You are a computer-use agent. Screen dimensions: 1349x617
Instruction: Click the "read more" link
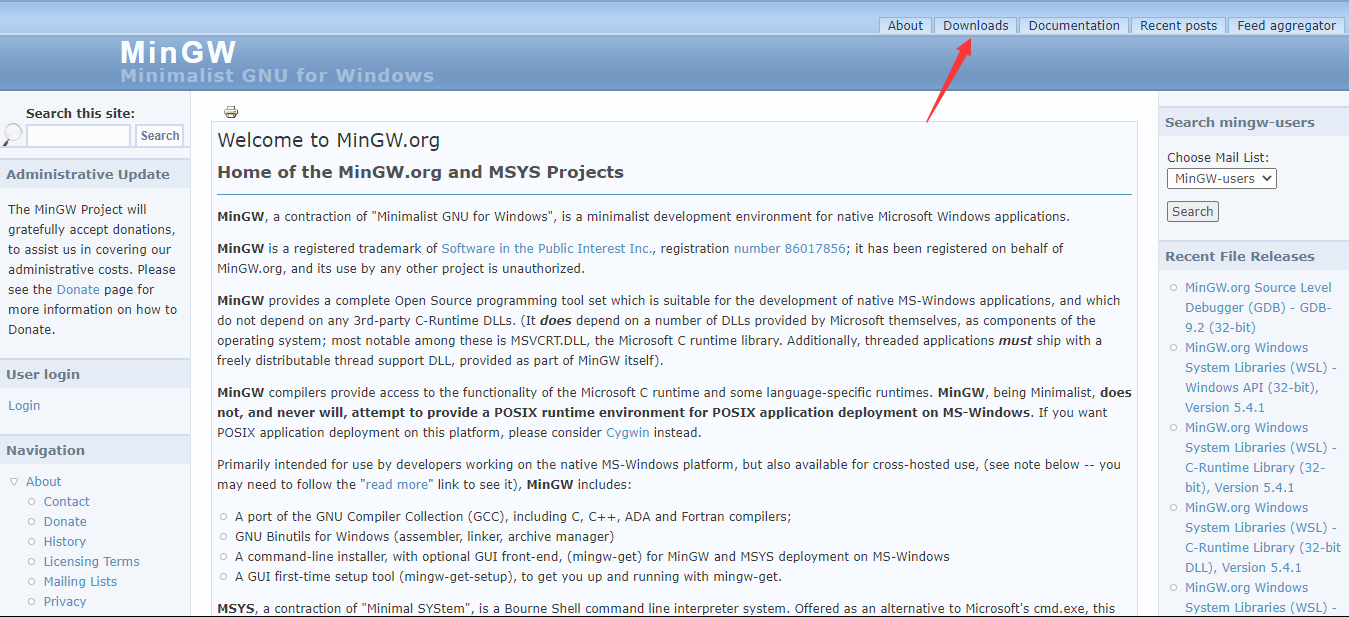397,484
